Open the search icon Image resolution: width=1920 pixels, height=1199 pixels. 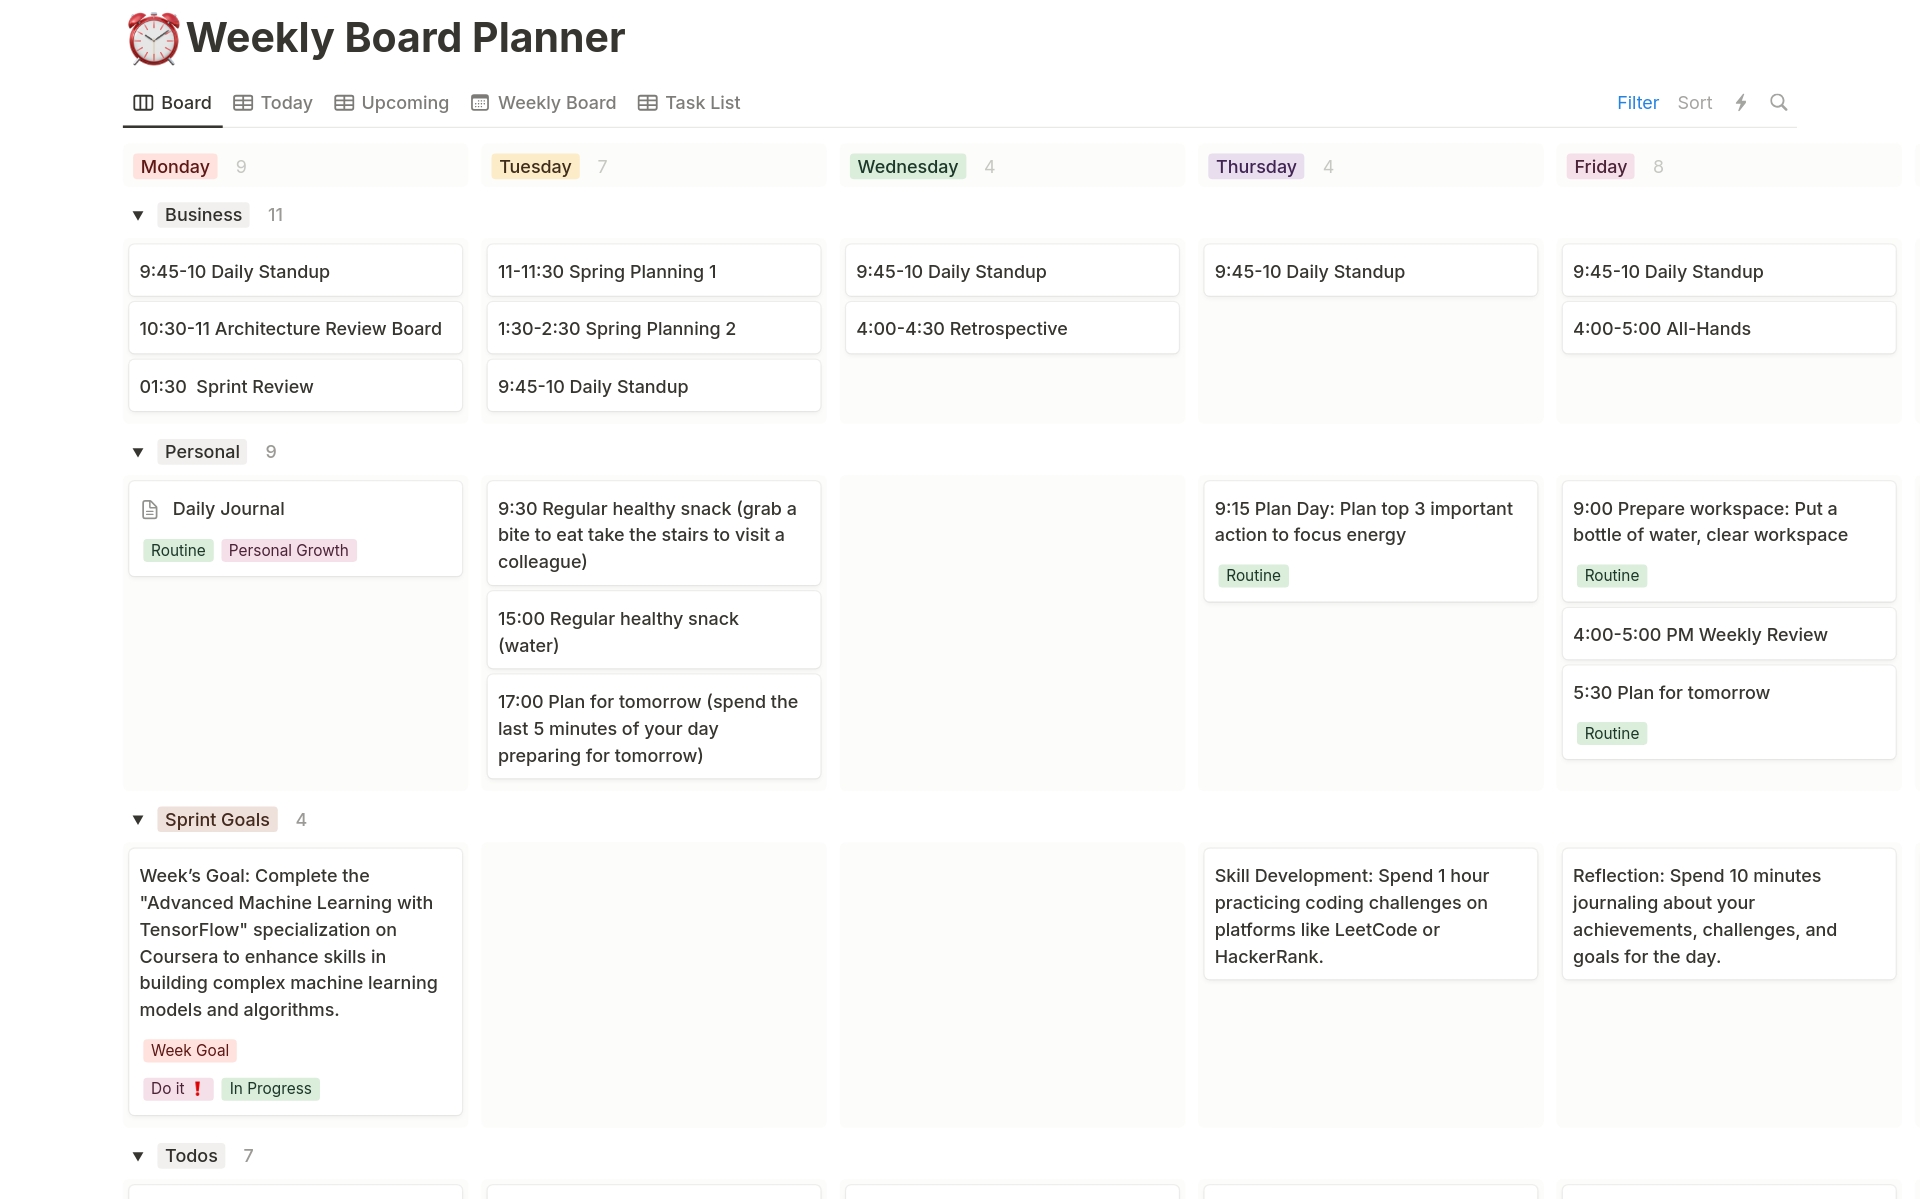pyautogui.click(x=1780, y=102)
